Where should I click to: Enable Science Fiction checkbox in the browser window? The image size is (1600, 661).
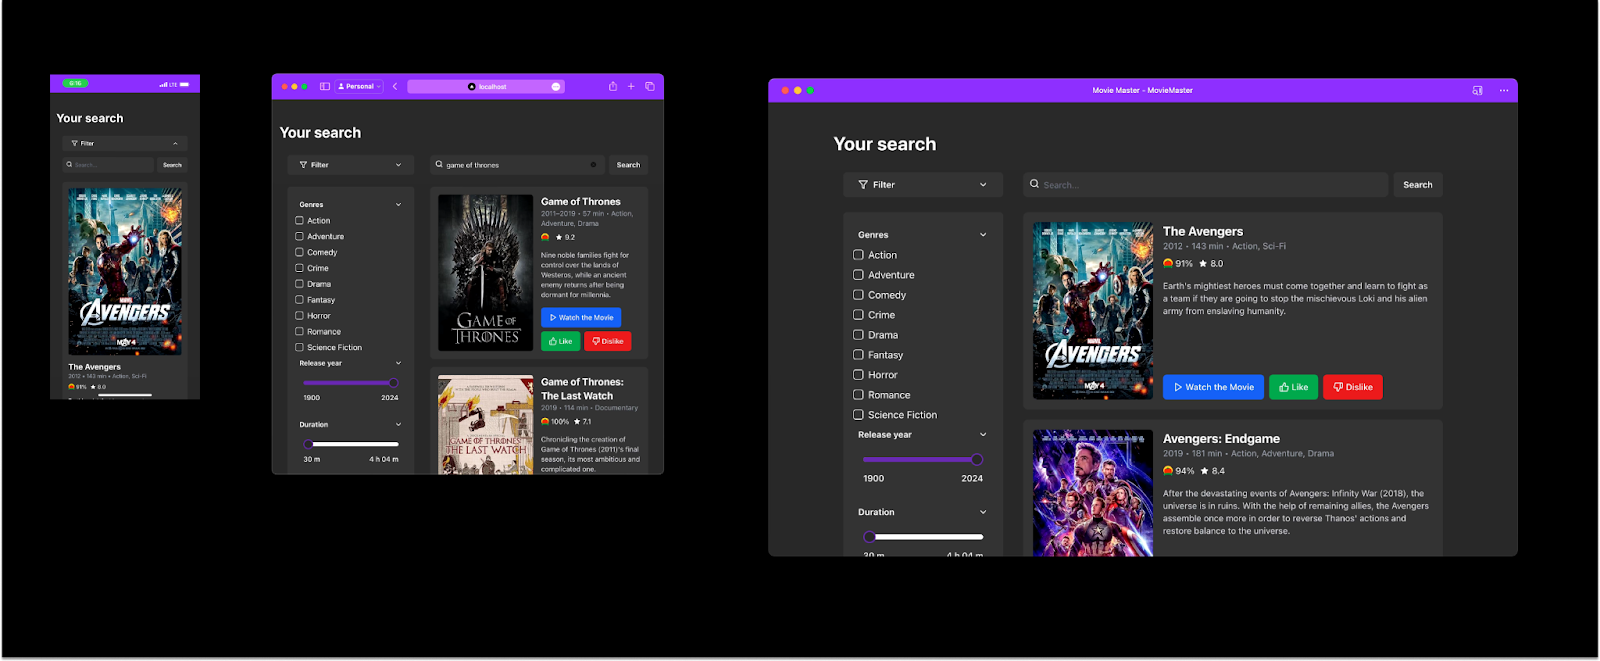coord(299,347)
